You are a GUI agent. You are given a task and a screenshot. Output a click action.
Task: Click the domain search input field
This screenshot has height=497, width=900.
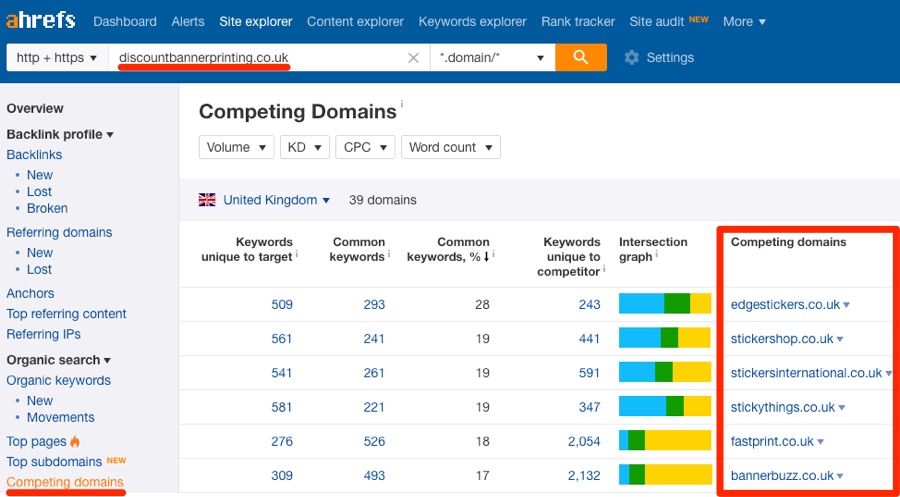coord(260,58)
